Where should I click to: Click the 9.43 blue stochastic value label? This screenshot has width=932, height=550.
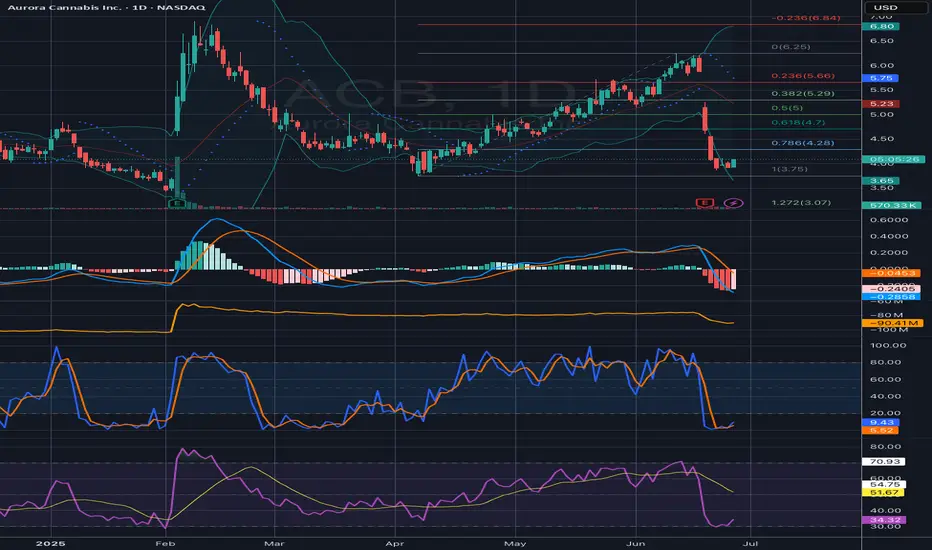click(x=881, y=423)
